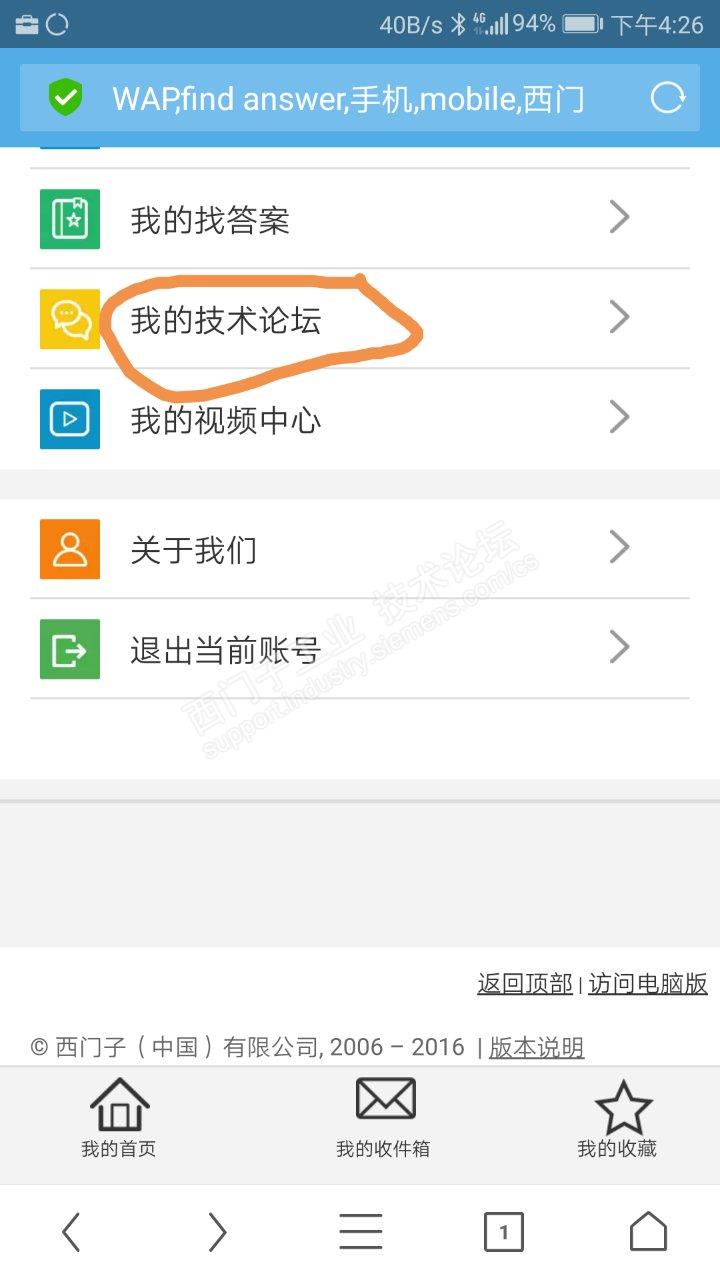Tap the orange 关于我们 person icon
Screen dimensions: 720x1280
[x=70, y=549]
